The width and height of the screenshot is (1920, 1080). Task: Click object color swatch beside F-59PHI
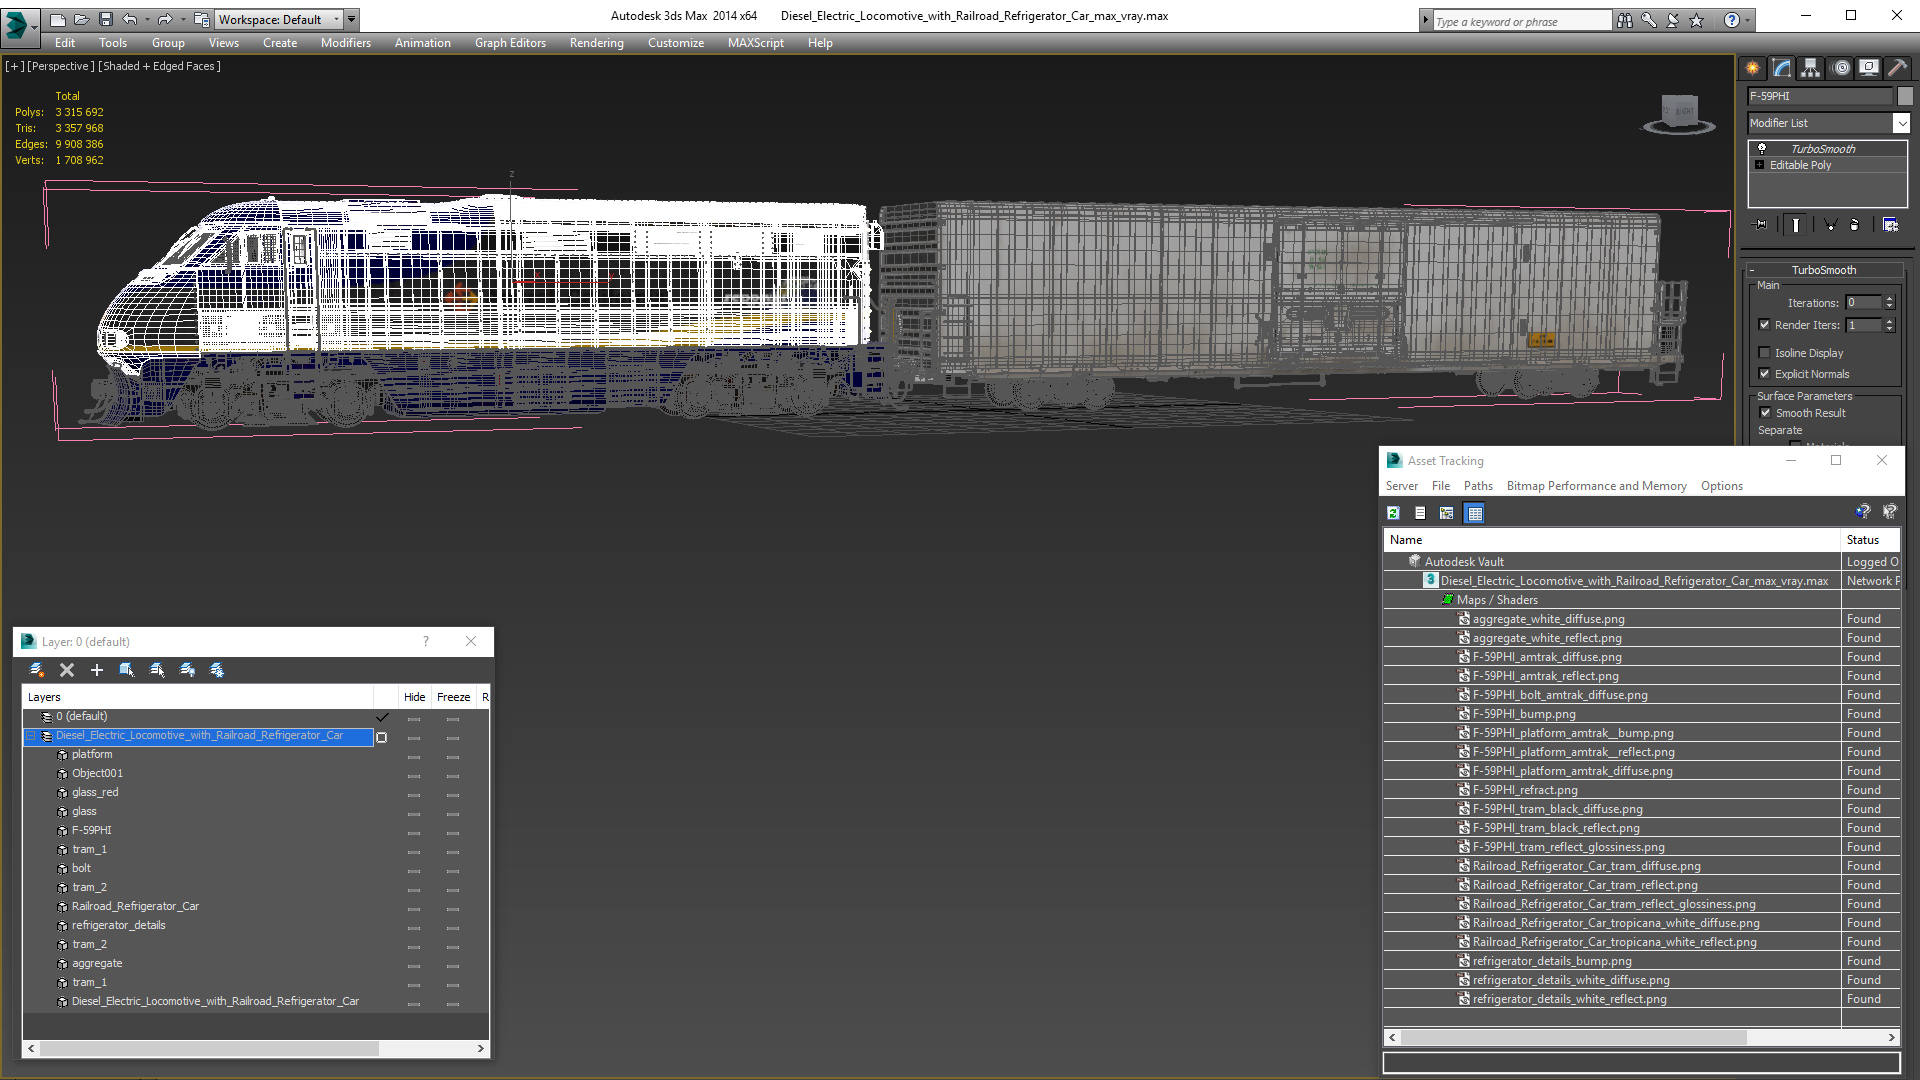(1905, 96)
